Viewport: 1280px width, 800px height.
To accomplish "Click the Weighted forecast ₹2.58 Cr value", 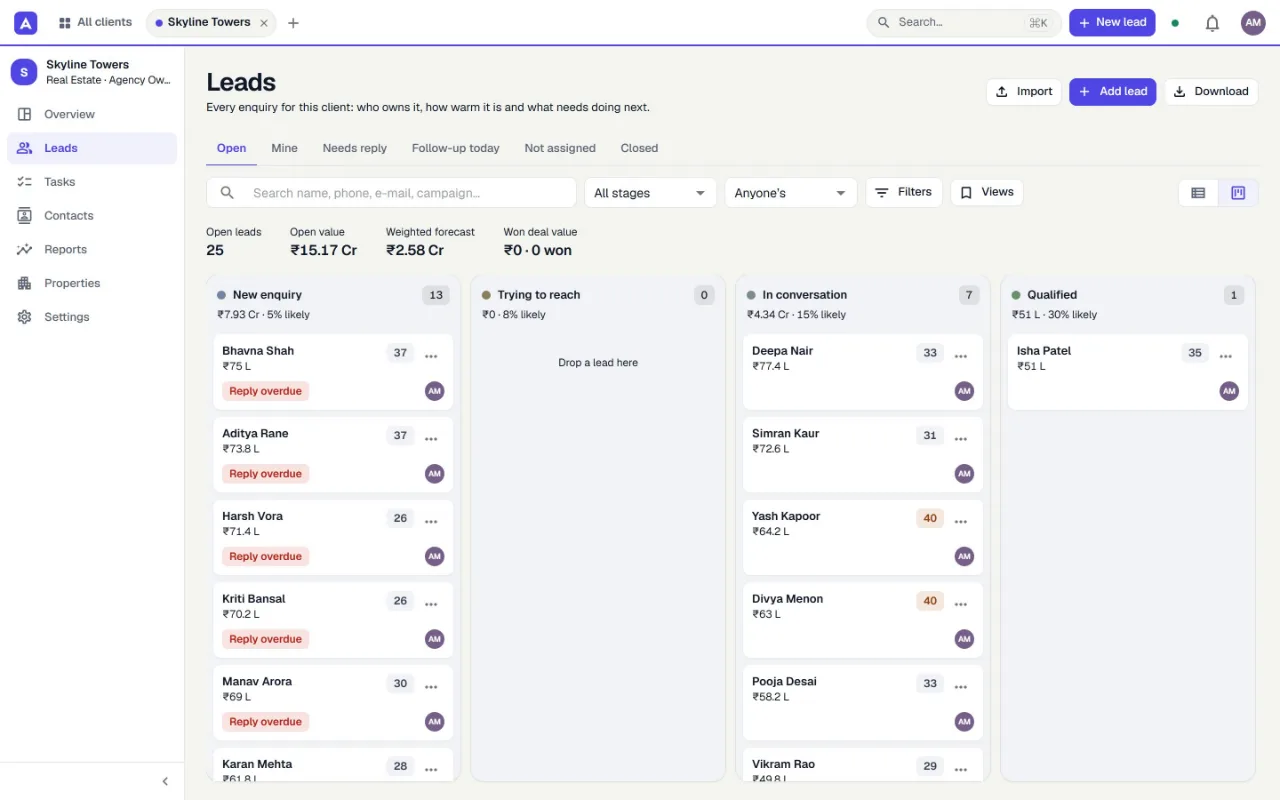I will [x=415, y=250].
